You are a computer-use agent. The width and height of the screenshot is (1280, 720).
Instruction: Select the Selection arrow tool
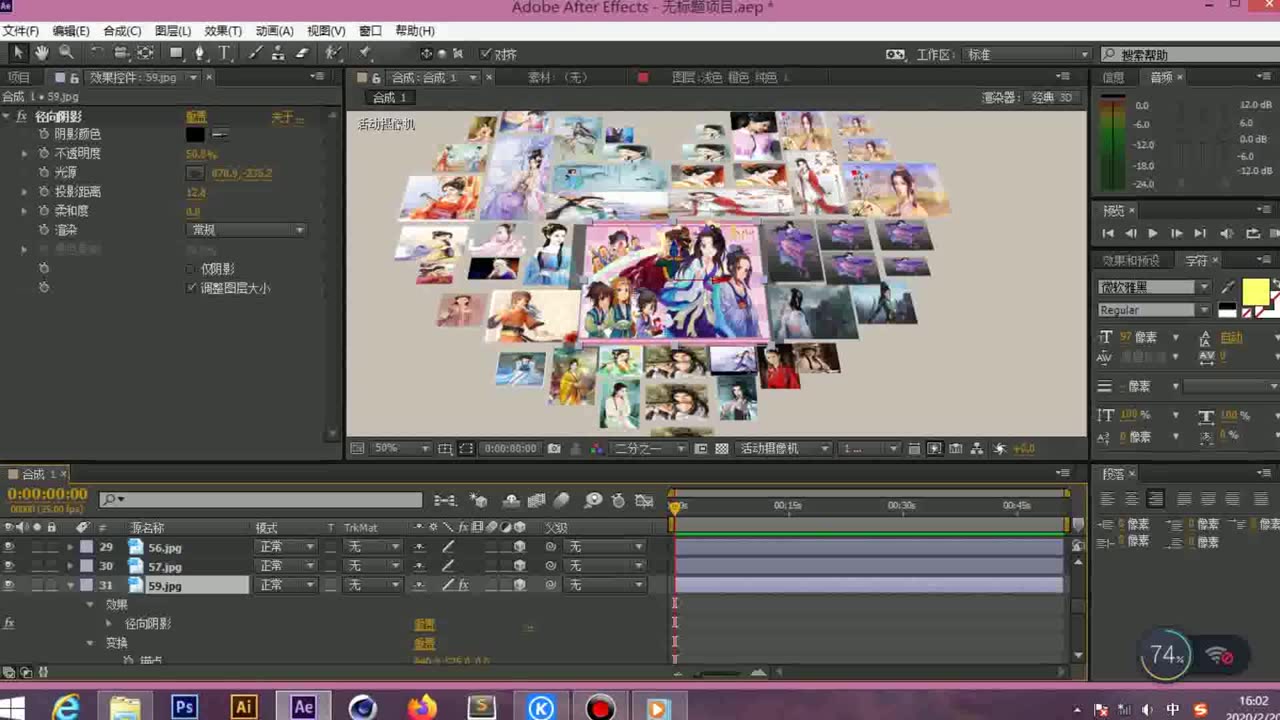[18, 53]
